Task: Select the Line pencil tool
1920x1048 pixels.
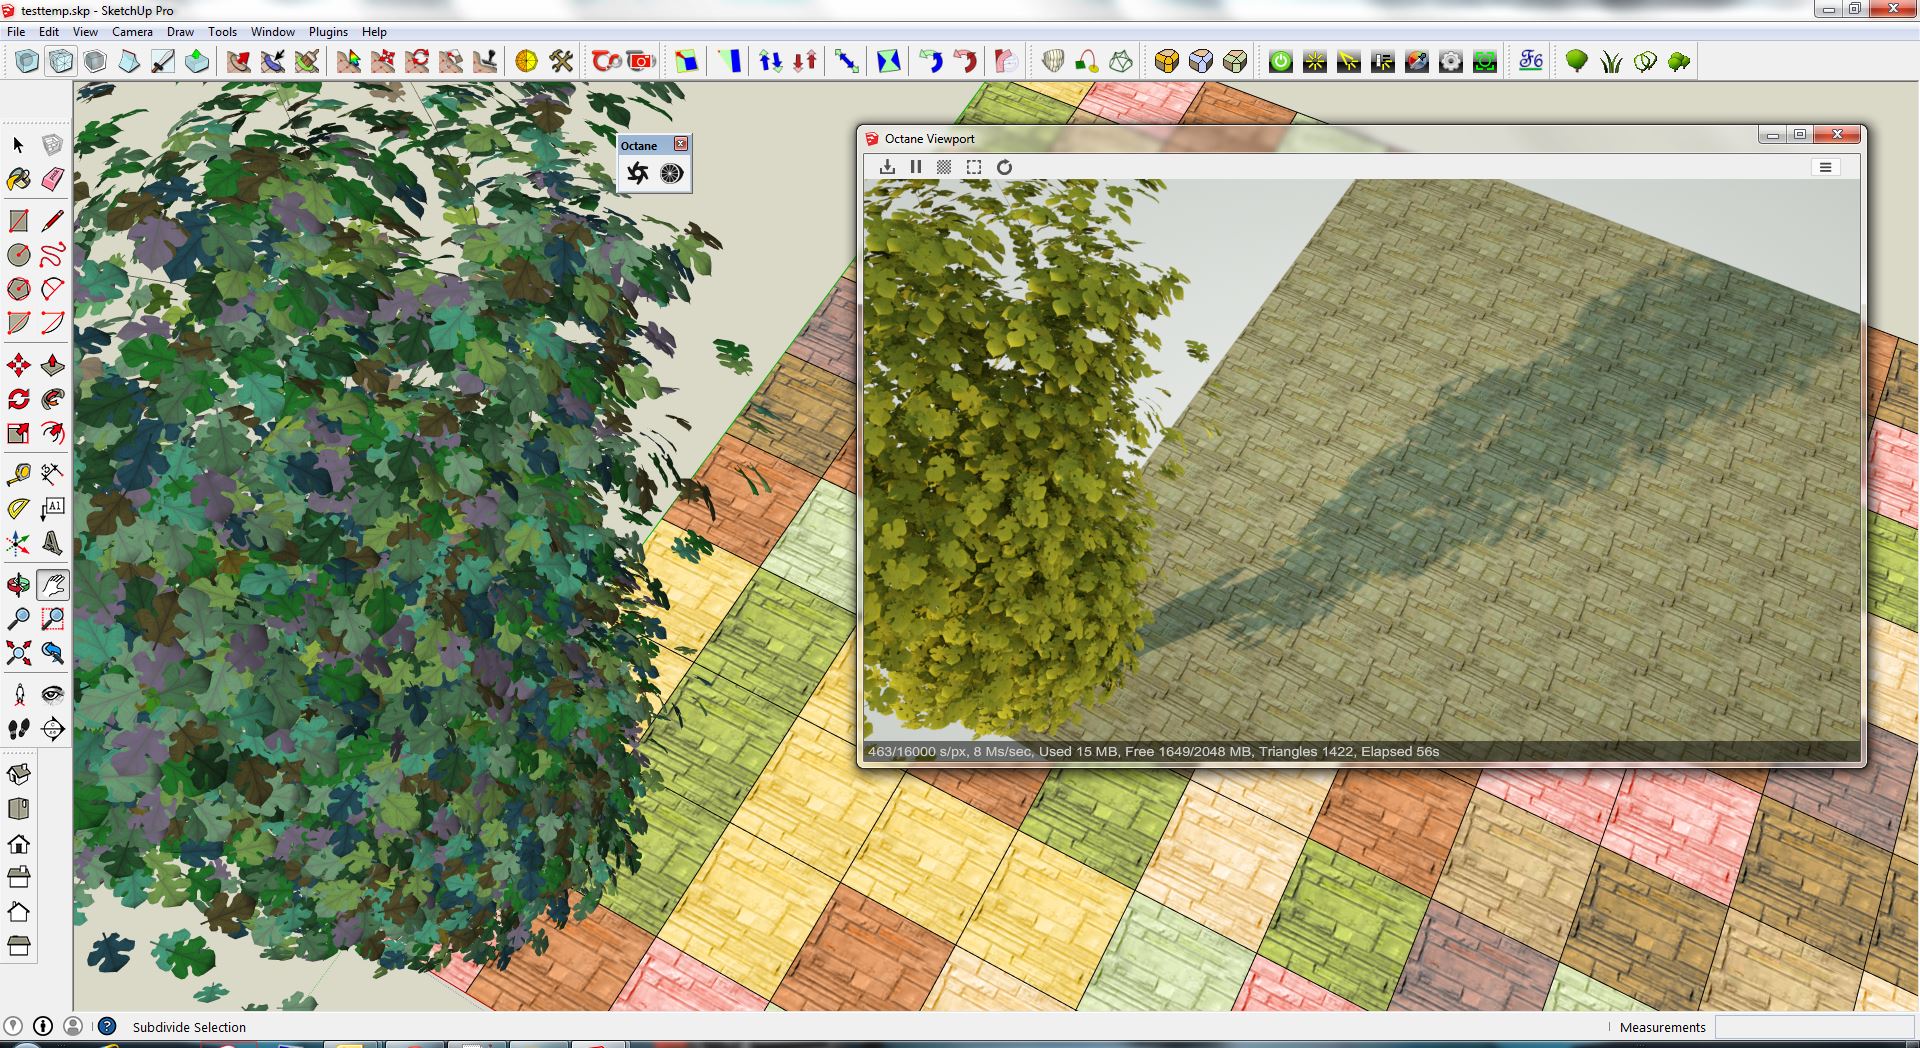Action: [52, 221]
